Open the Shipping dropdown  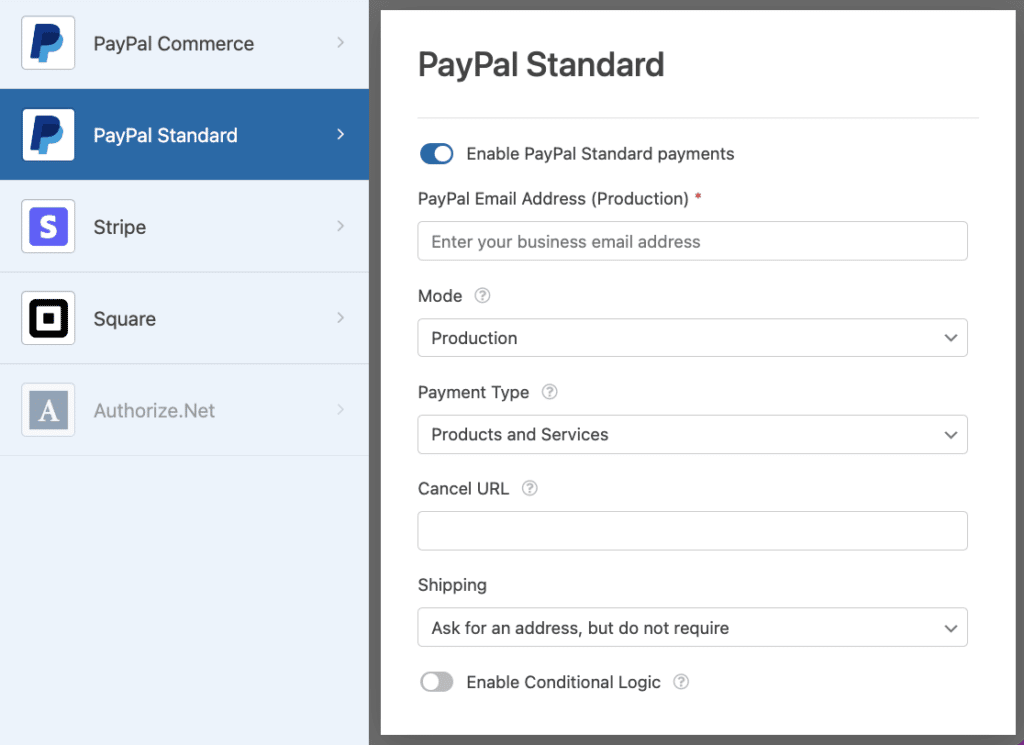pyautogui.click(x=692, y=627)
